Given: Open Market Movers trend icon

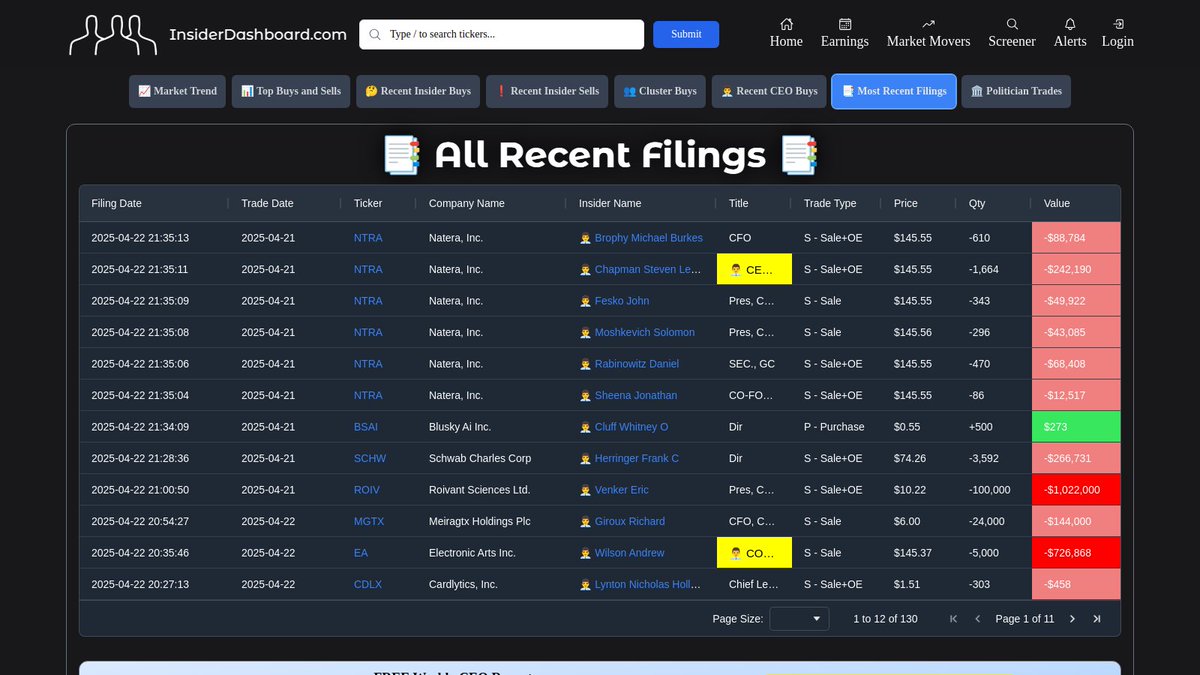Looking at the screenshot, I should click(x=928, y=24).
